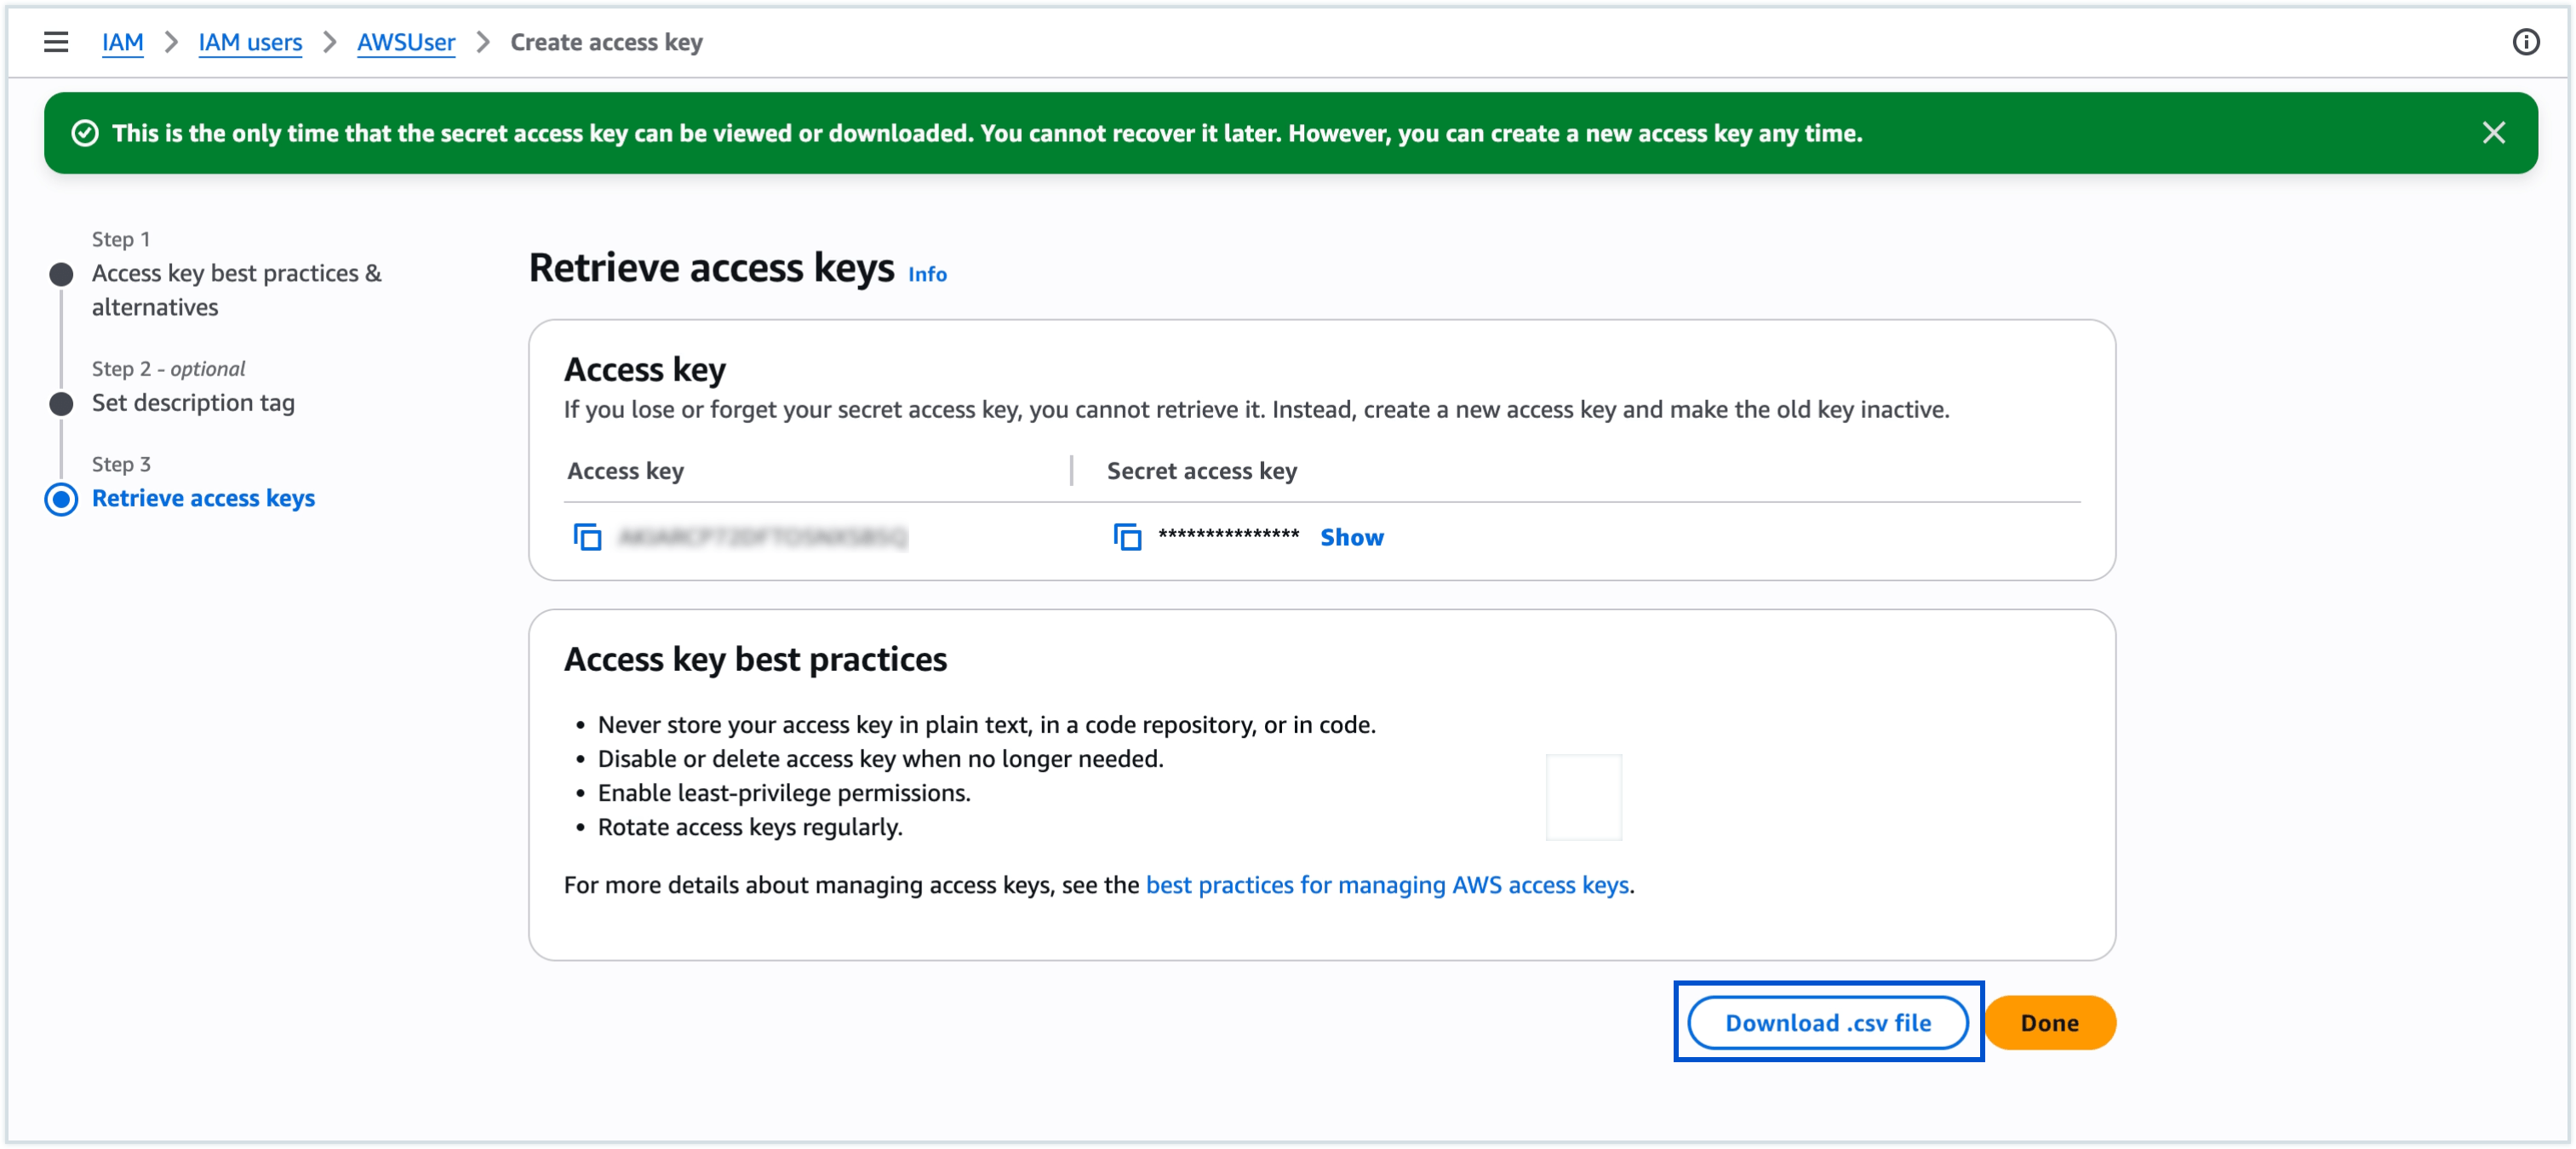This screenshot has width=2576, height=1149.
Task: Click 'Enable least-privilege permissions.' bullet
Action: click(x=784, y=793)
